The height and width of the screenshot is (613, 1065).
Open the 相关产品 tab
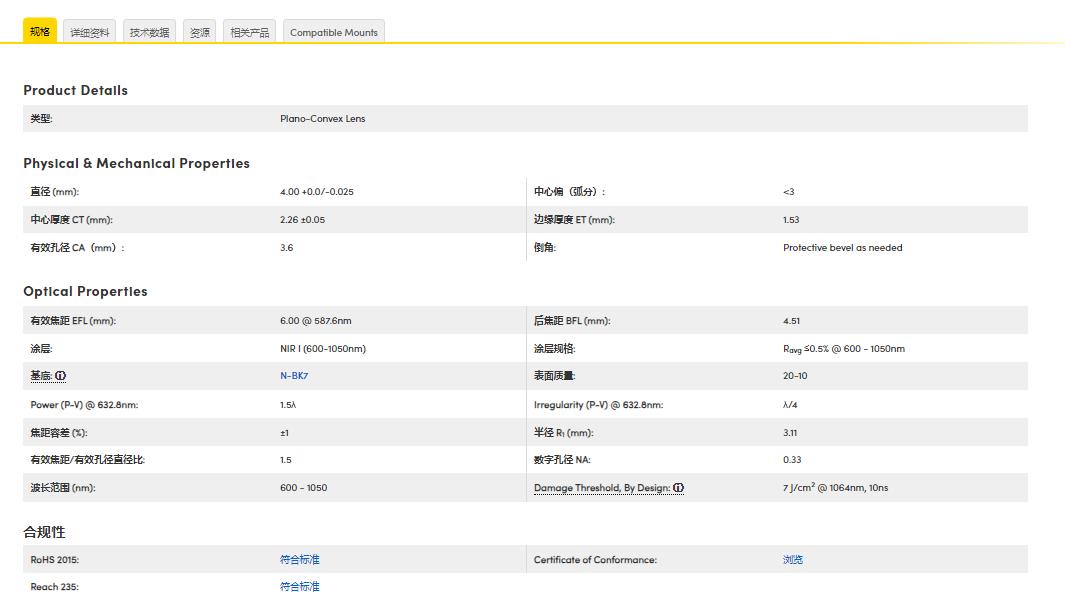point(249,32)
